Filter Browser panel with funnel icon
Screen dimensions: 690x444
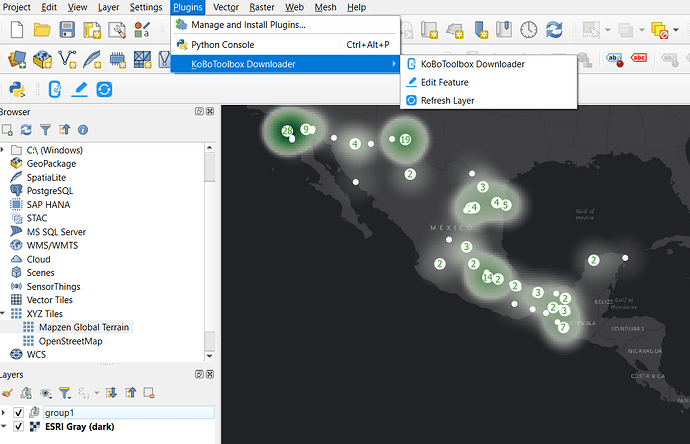coord(45,130)
